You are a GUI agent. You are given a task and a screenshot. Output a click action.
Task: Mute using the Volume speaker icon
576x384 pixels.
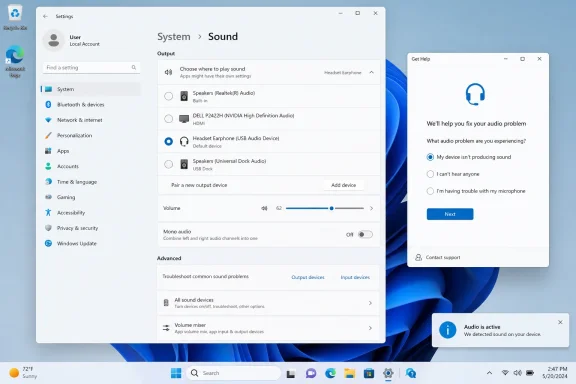coord(264,208)
